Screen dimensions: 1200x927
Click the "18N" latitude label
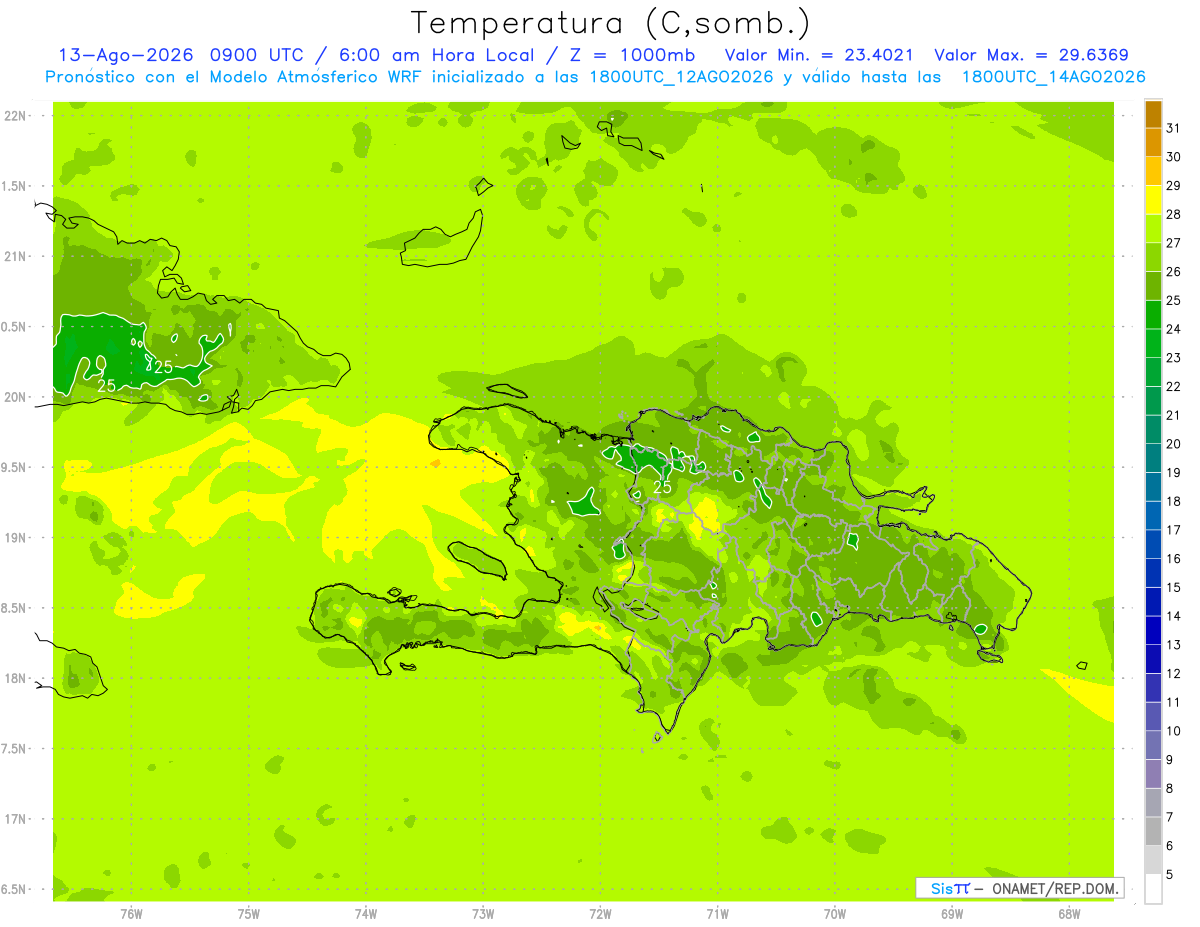point(15,679)
